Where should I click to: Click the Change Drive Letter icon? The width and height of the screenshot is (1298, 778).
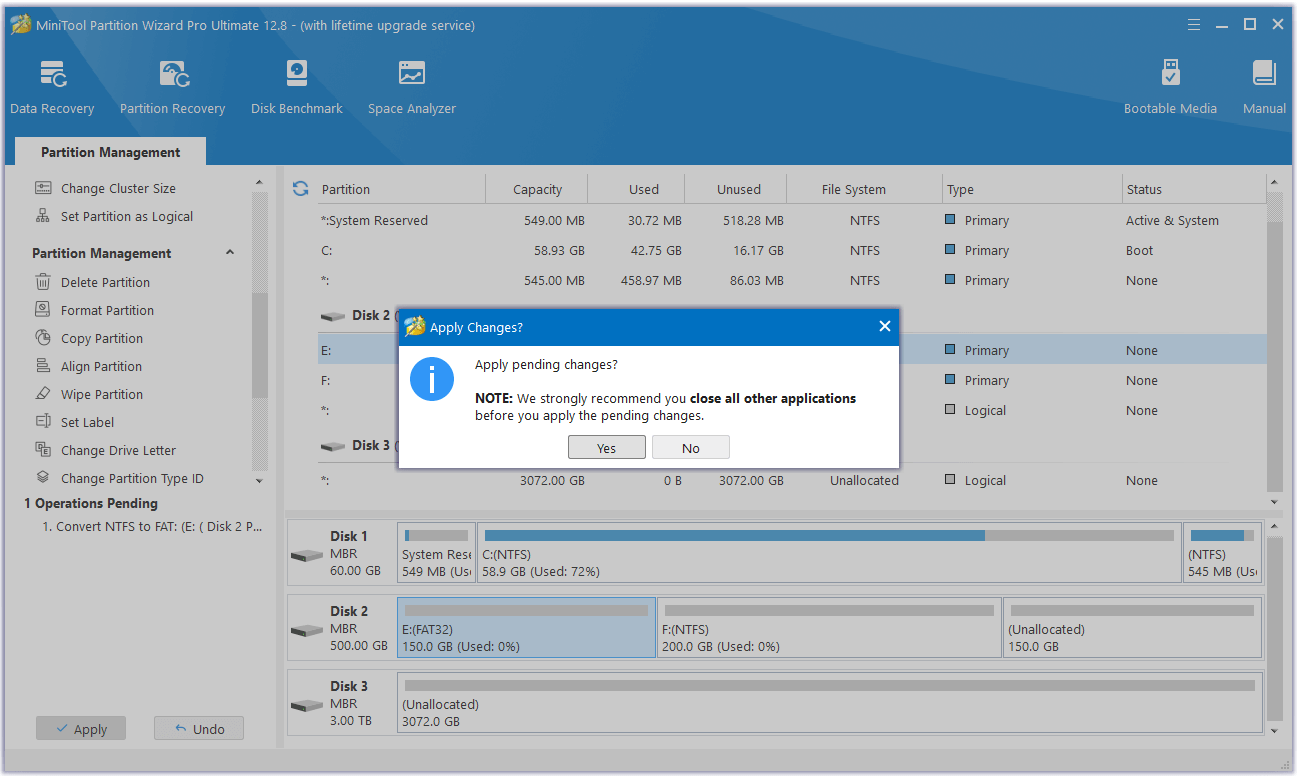point(43,450)
